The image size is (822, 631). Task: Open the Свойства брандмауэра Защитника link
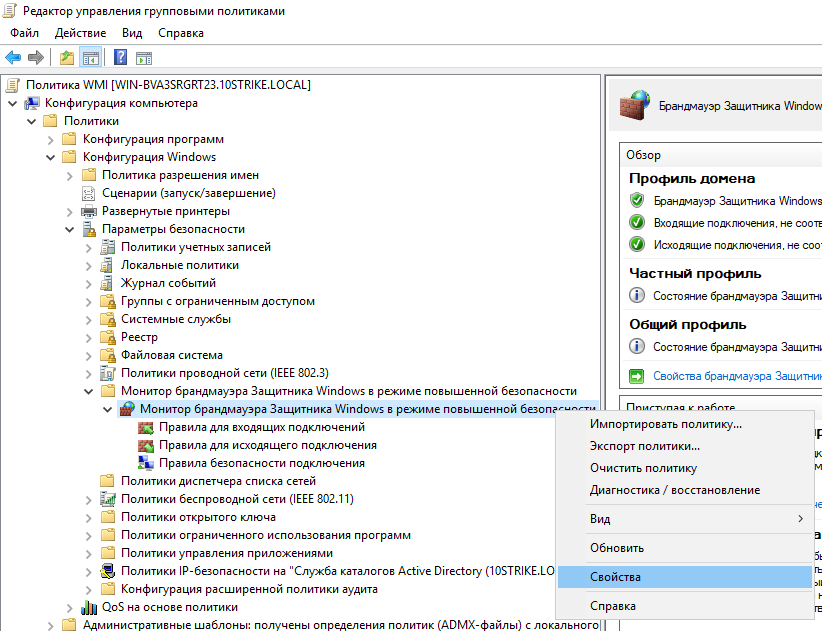[737, 376]
